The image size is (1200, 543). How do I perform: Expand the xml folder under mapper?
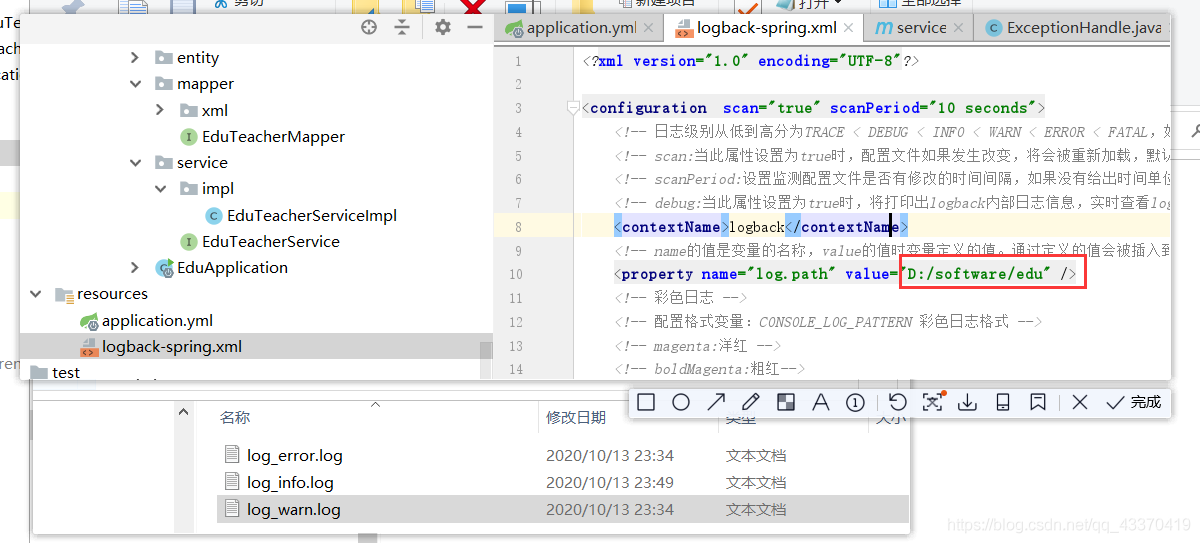pyautogui.click(x=160, y=110)
